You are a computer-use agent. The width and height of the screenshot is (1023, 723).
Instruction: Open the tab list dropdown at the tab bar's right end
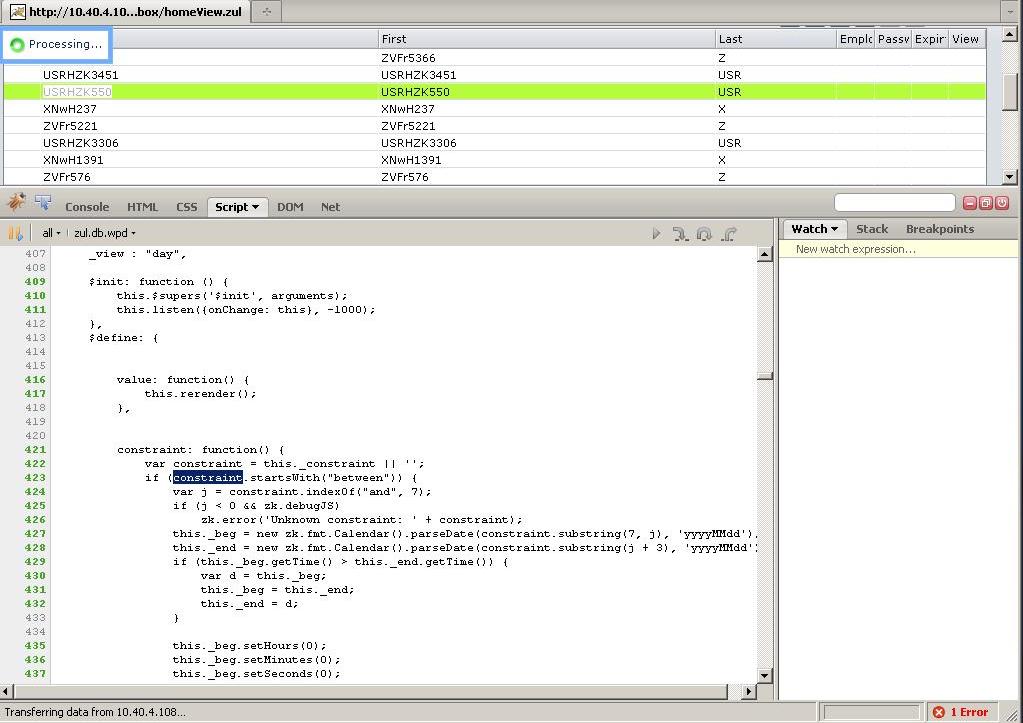(1010, 12)
